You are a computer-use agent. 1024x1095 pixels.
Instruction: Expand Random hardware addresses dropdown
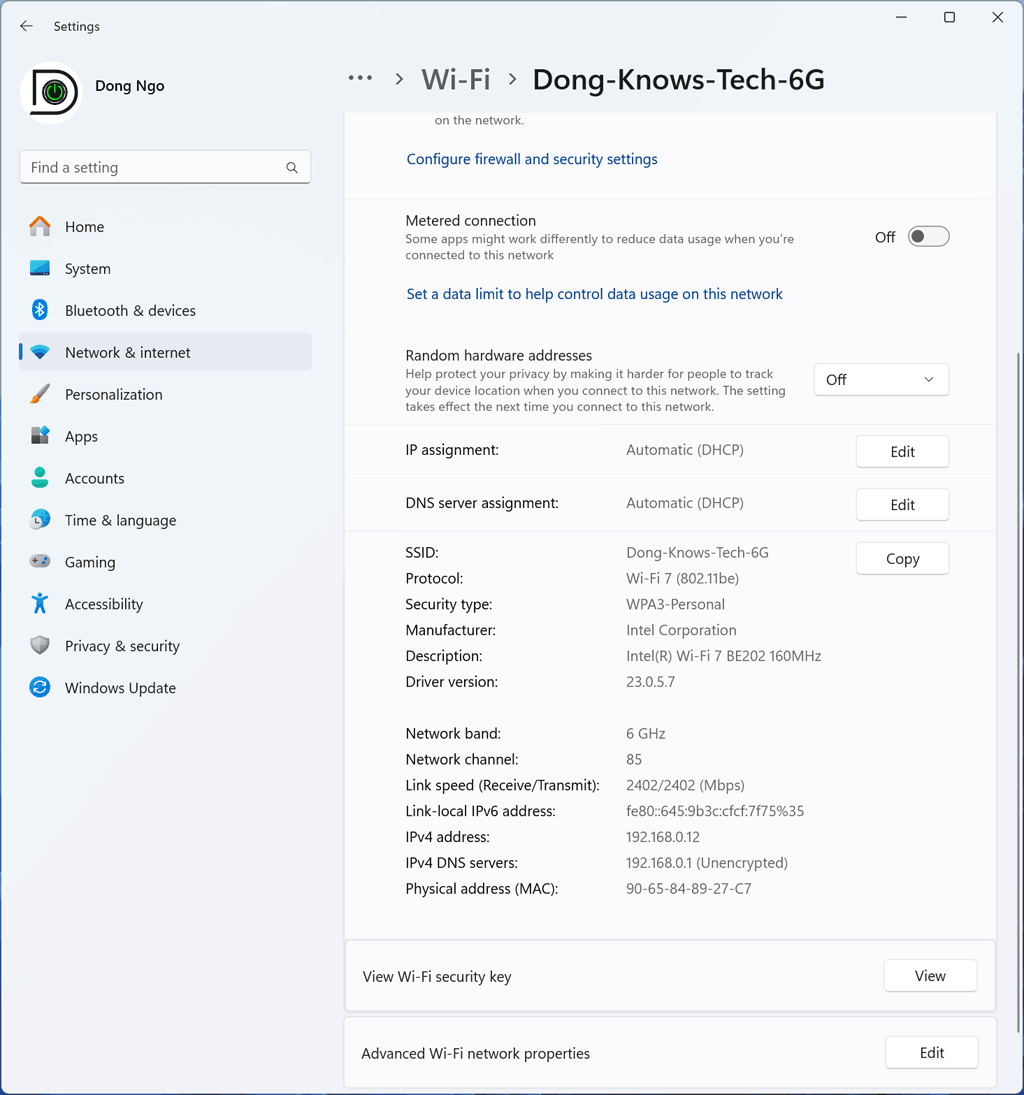[881, 380]
